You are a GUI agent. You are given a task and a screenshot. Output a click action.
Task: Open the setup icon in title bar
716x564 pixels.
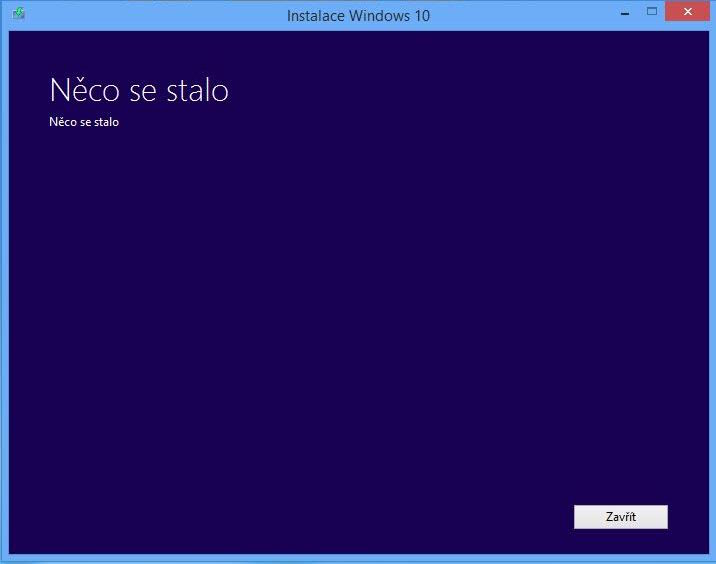19,14
